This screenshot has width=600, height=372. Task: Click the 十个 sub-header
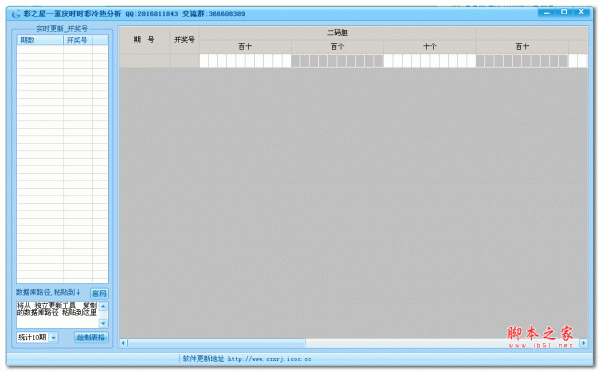tap(430, 47)
